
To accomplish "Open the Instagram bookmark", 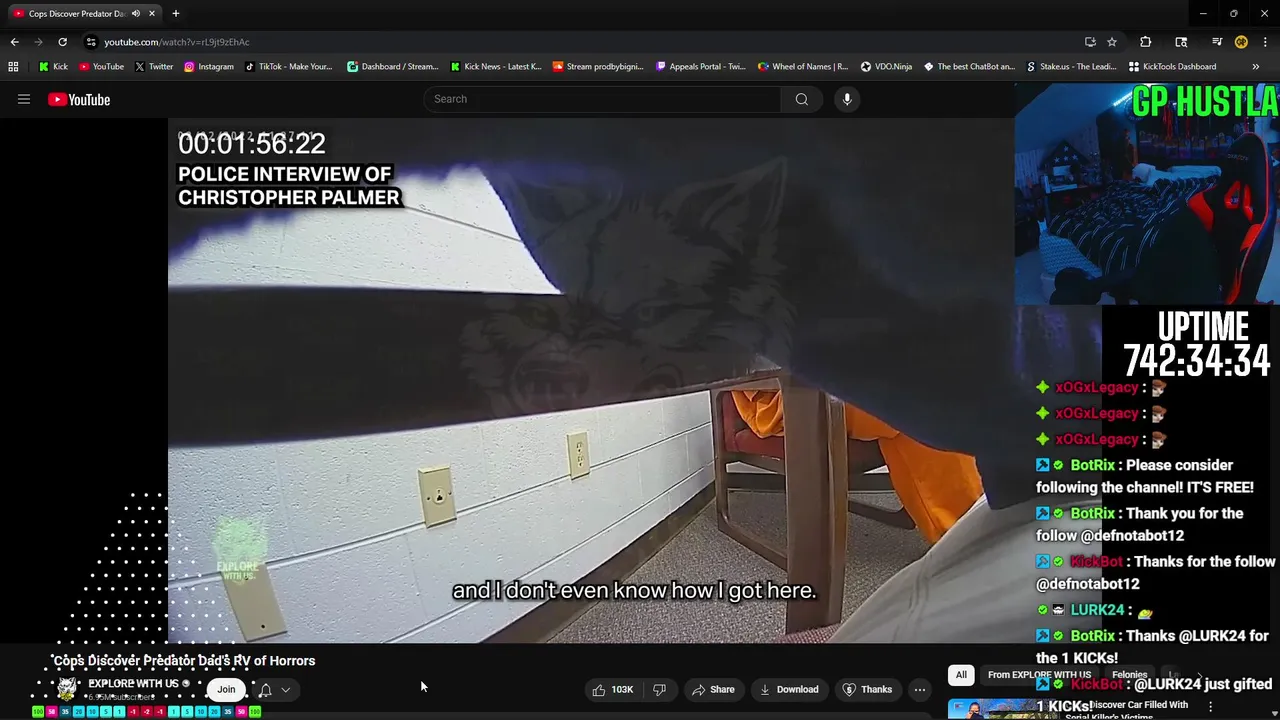I will click(x=209, y=66).
